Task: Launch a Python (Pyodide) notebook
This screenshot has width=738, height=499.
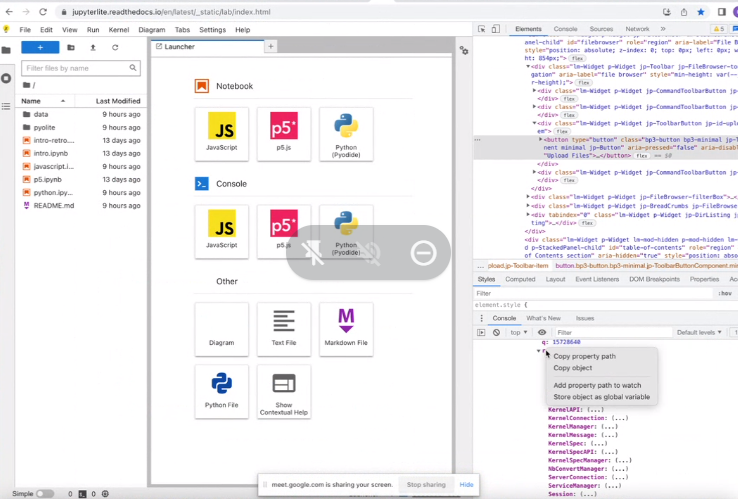Action: coord(346,134)
